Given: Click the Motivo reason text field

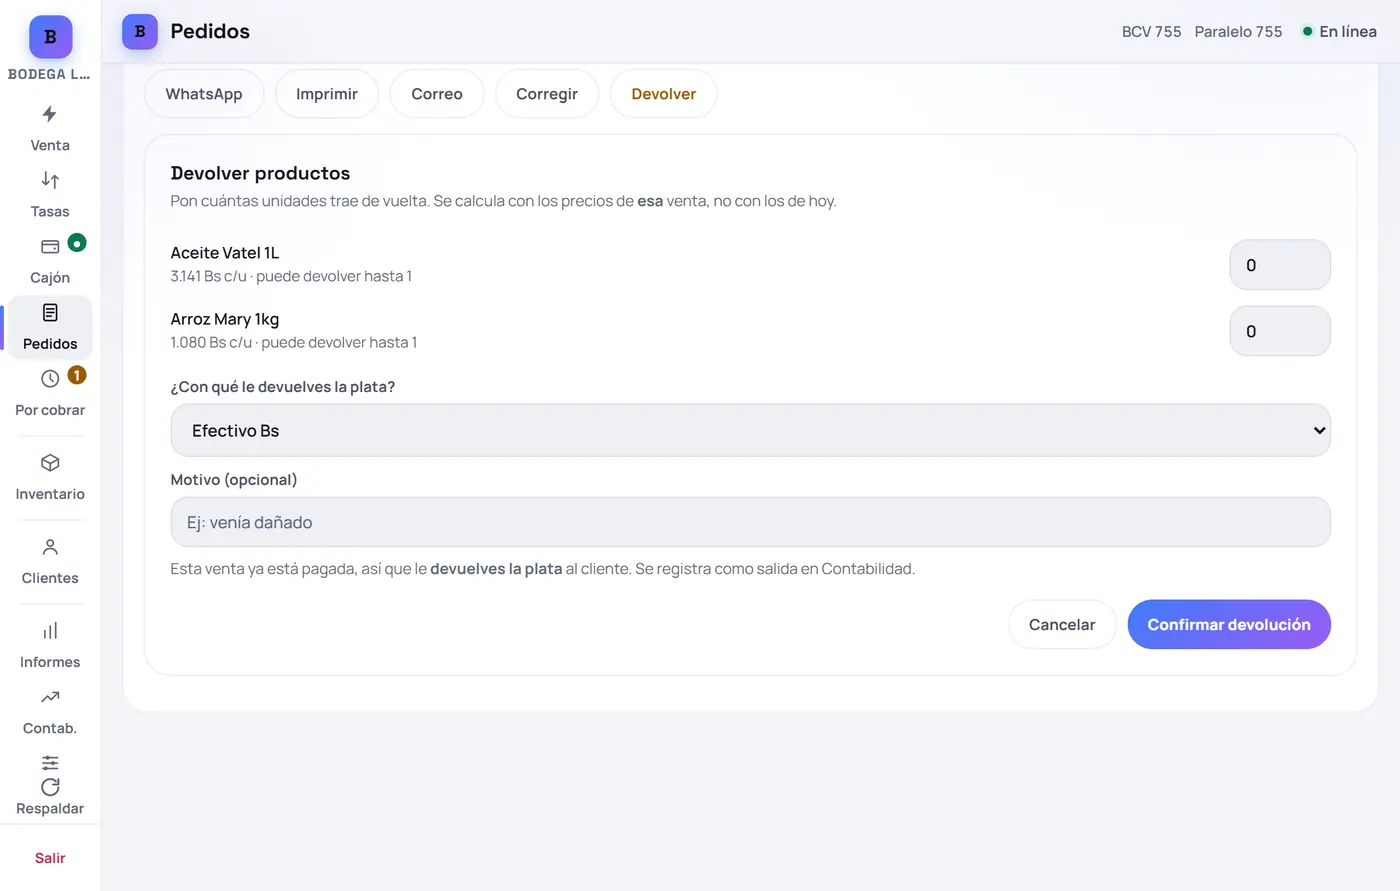Looking at the screenshot, I should coord(750,522).
